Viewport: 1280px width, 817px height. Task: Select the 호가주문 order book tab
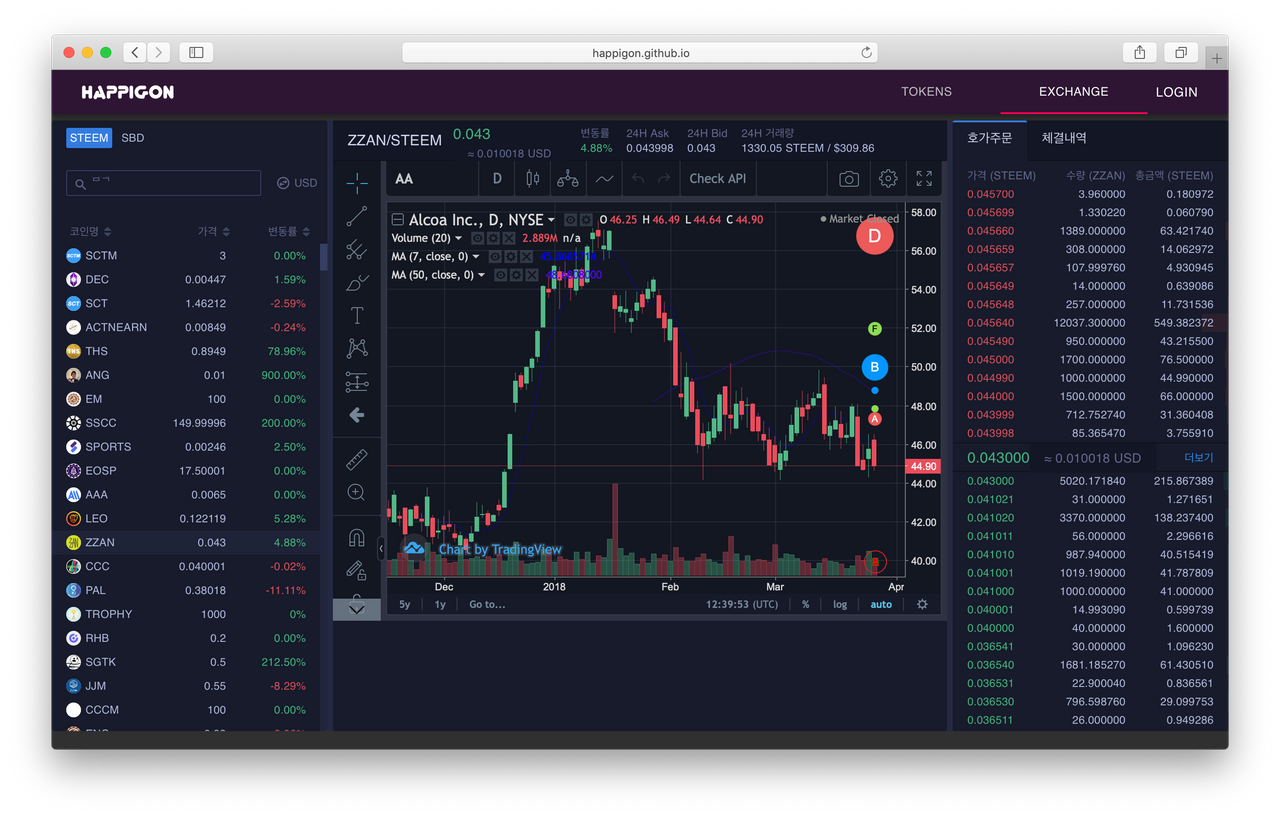click(989, 138)
